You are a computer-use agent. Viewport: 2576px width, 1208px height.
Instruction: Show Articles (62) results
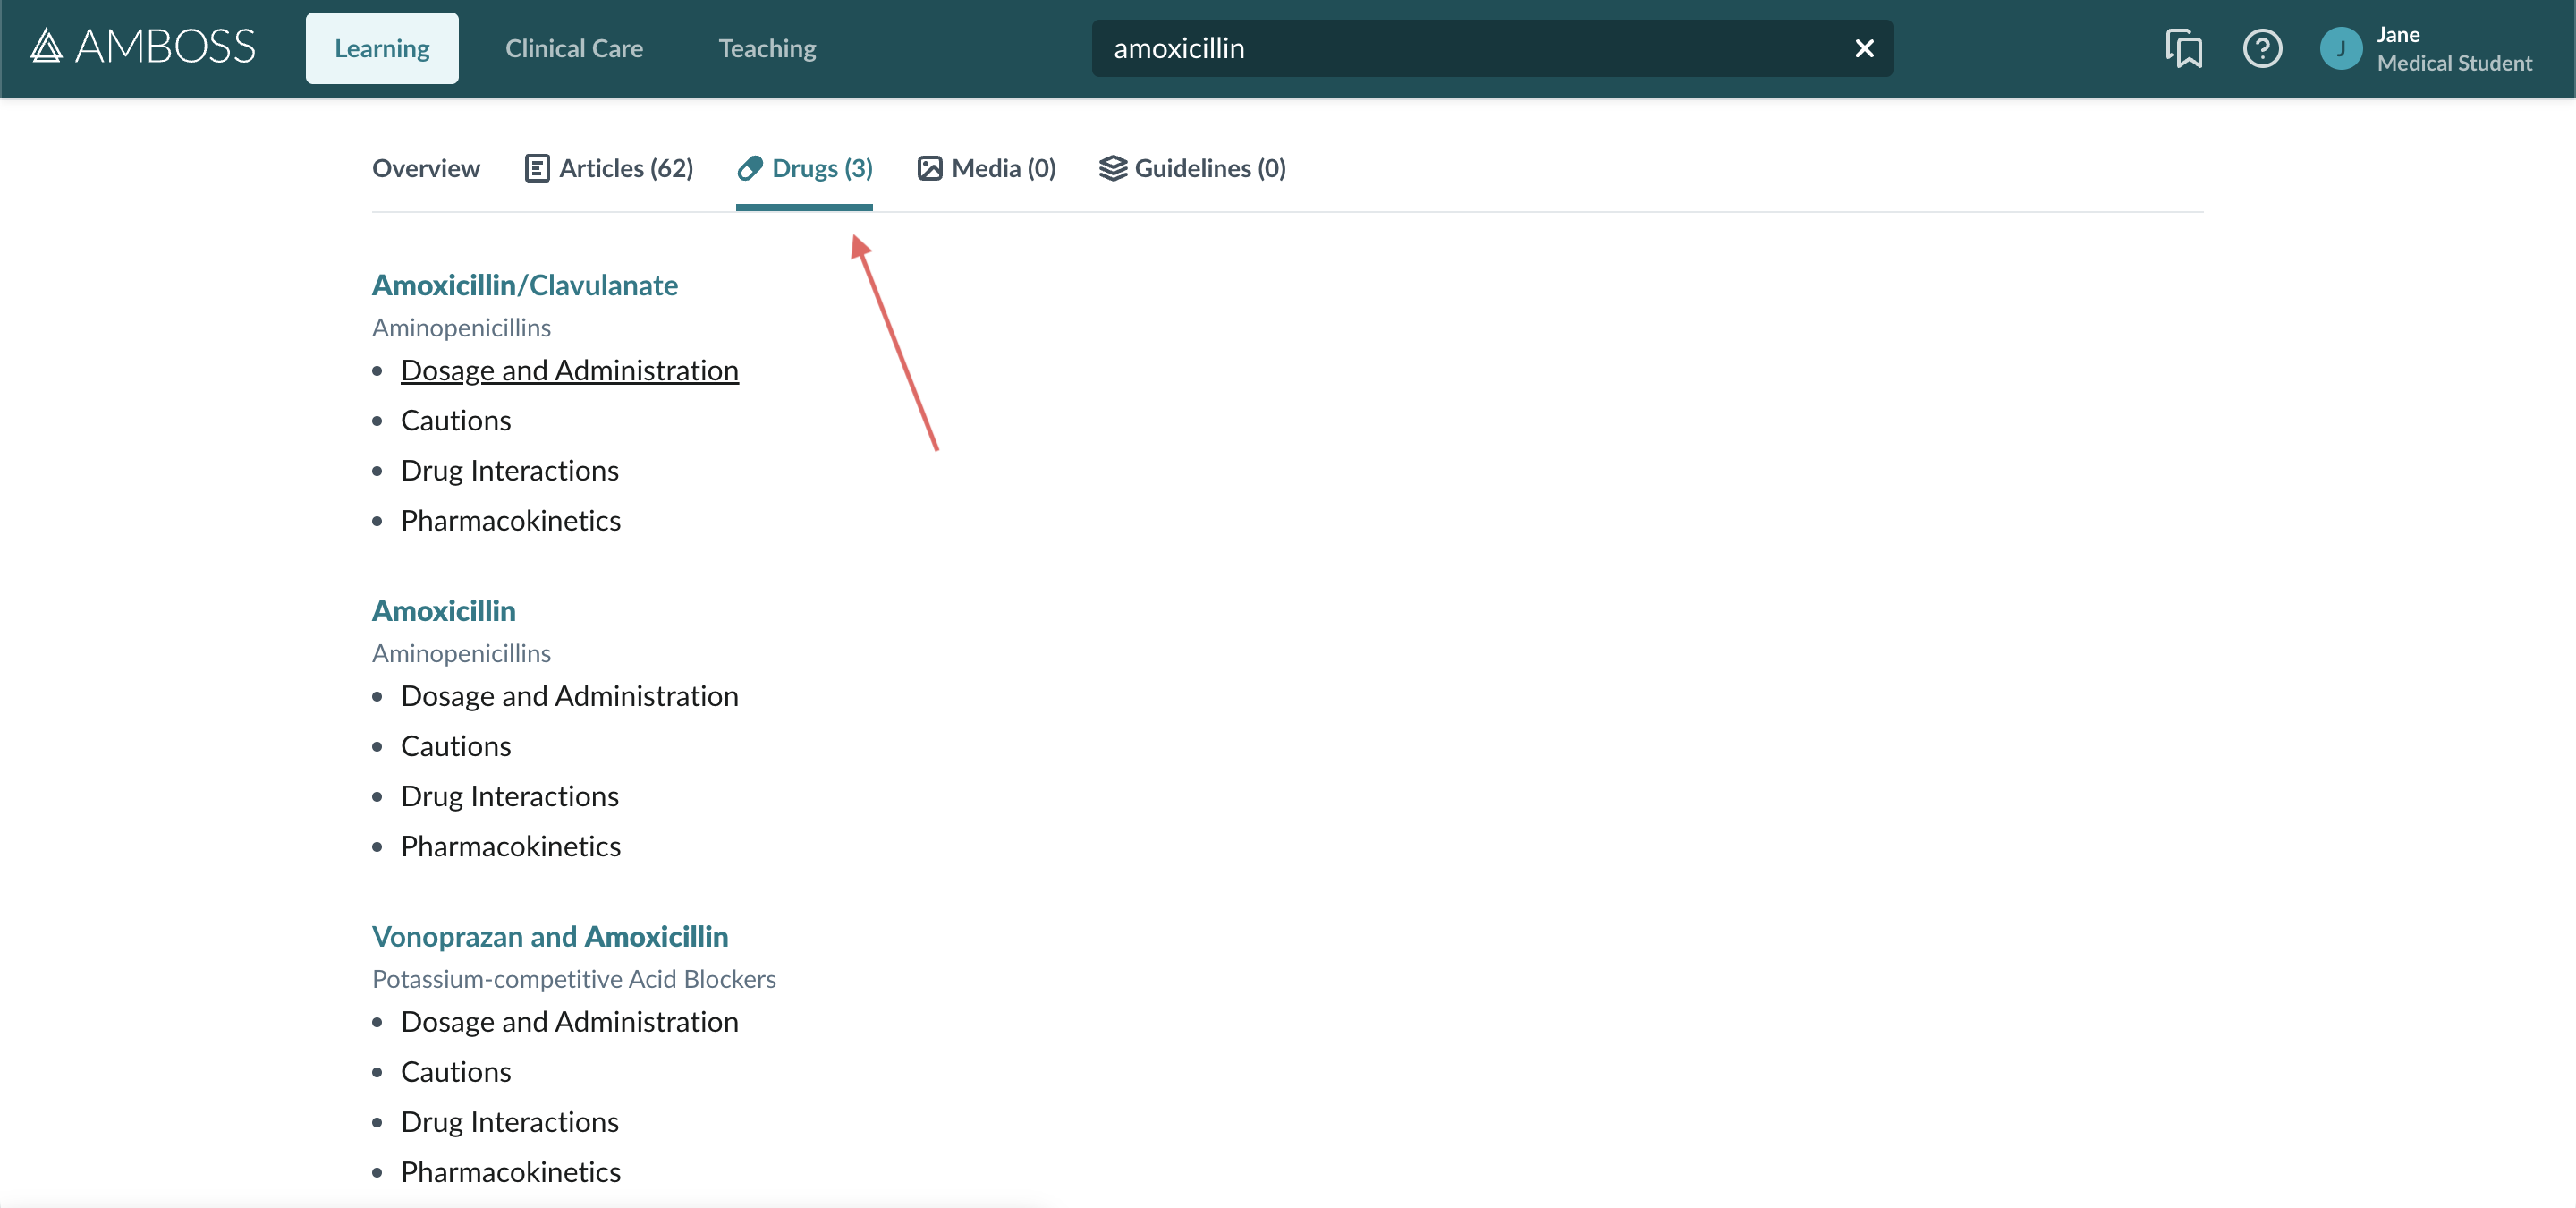pyautogui.click(x=609, y=168)
